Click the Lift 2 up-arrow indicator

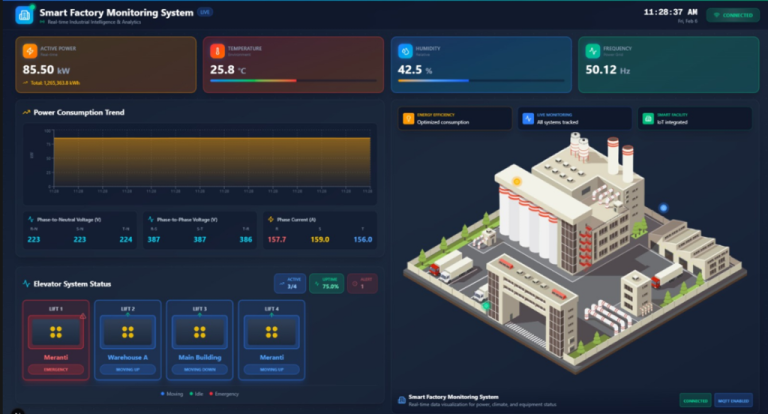[x=128, y=315]
